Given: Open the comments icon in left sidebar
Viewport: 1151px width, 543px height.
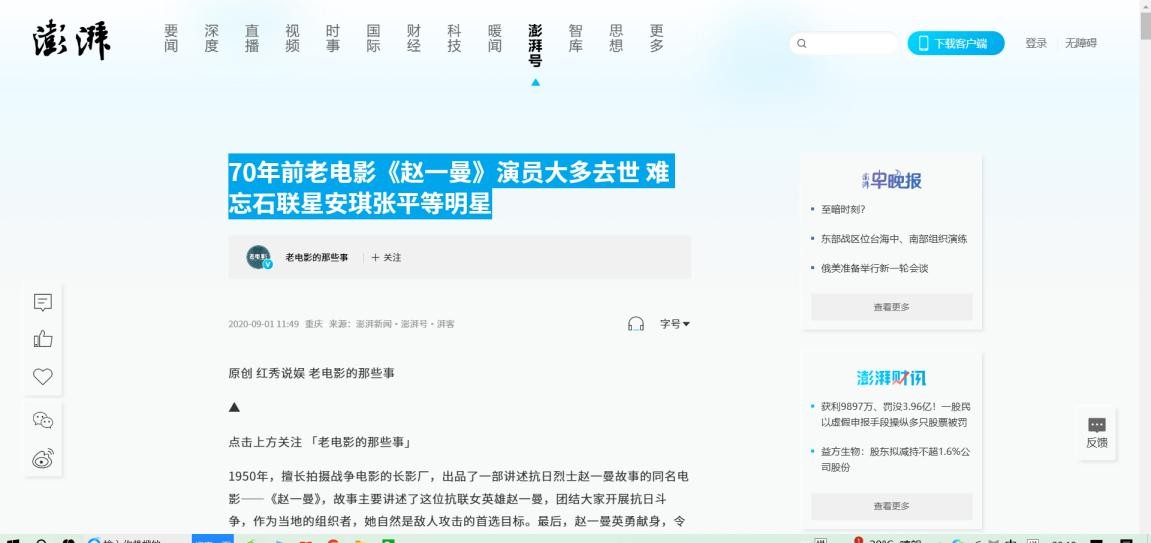Looking at the screenshot, I should [x=43, y=302].
